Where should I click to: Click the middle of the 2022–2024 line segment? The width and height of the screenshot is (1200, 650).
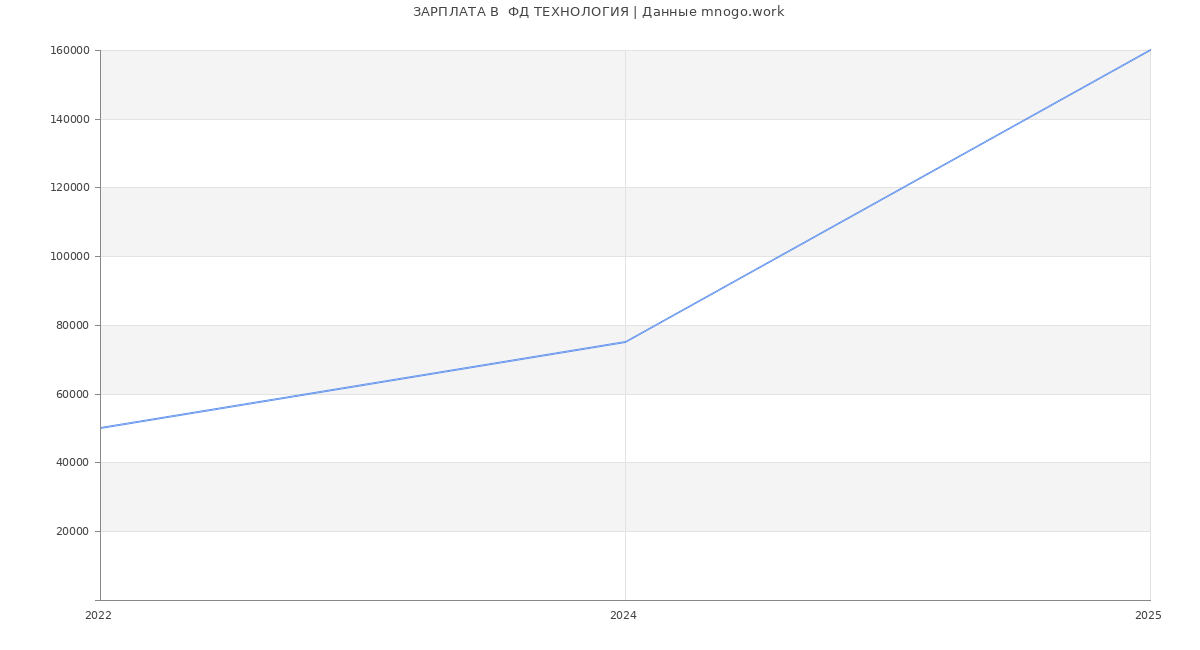pyautogui.click(x=363, y=385)
